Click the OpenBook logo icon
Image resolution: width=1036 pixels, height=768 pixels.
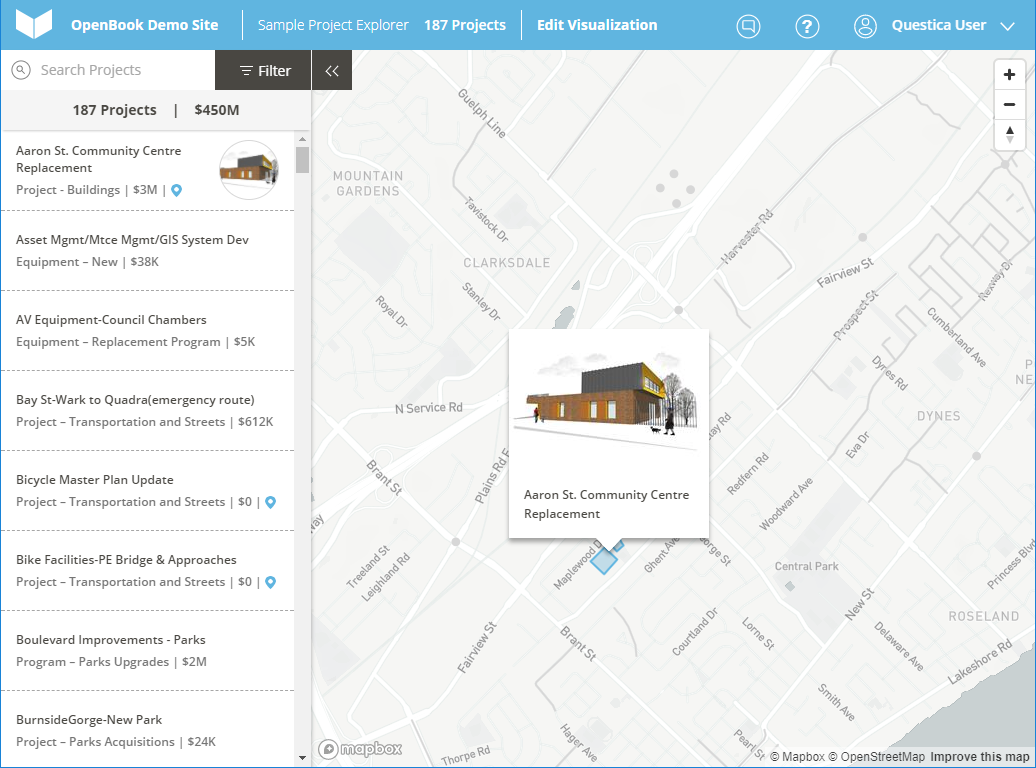tap(33, 22)
